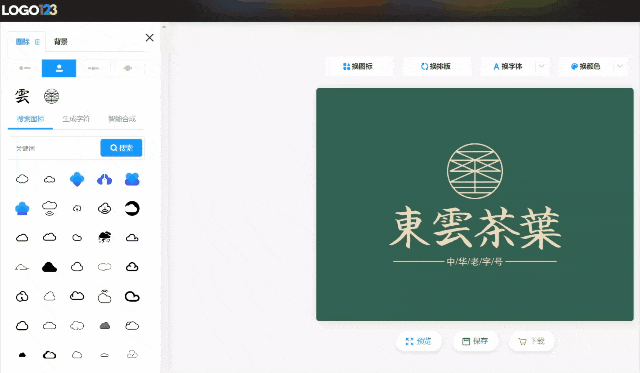Close the left icon panel with X

(149, 38)
